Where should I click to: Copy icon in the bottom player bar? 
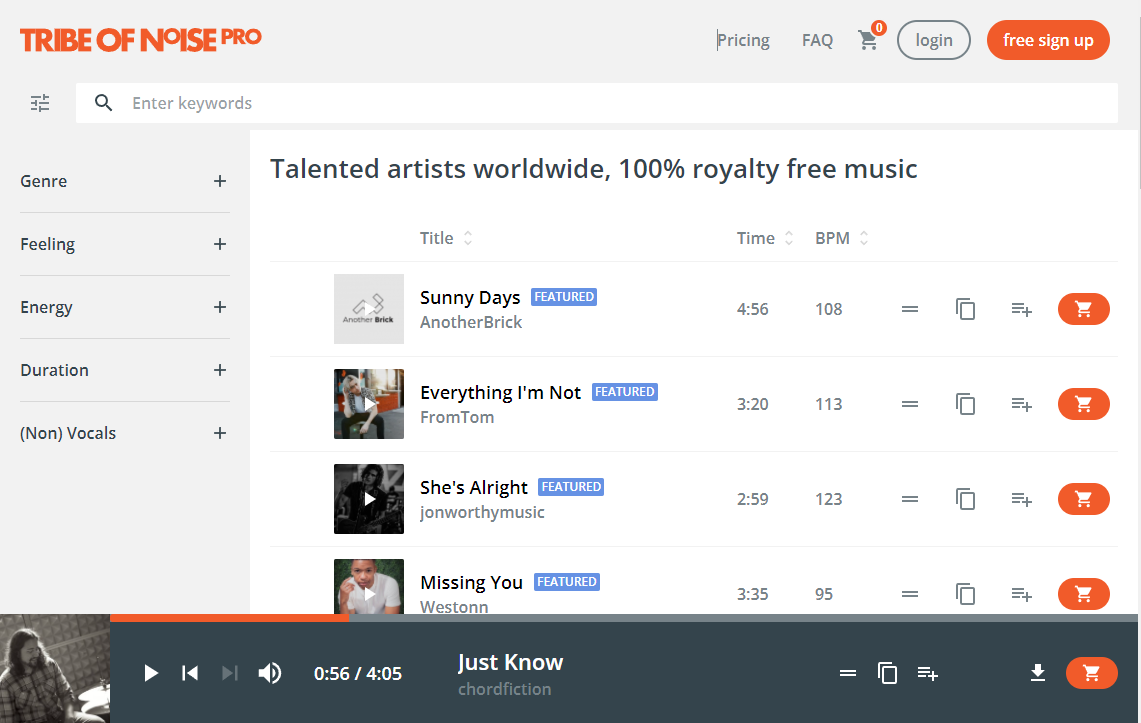point(887,673)
